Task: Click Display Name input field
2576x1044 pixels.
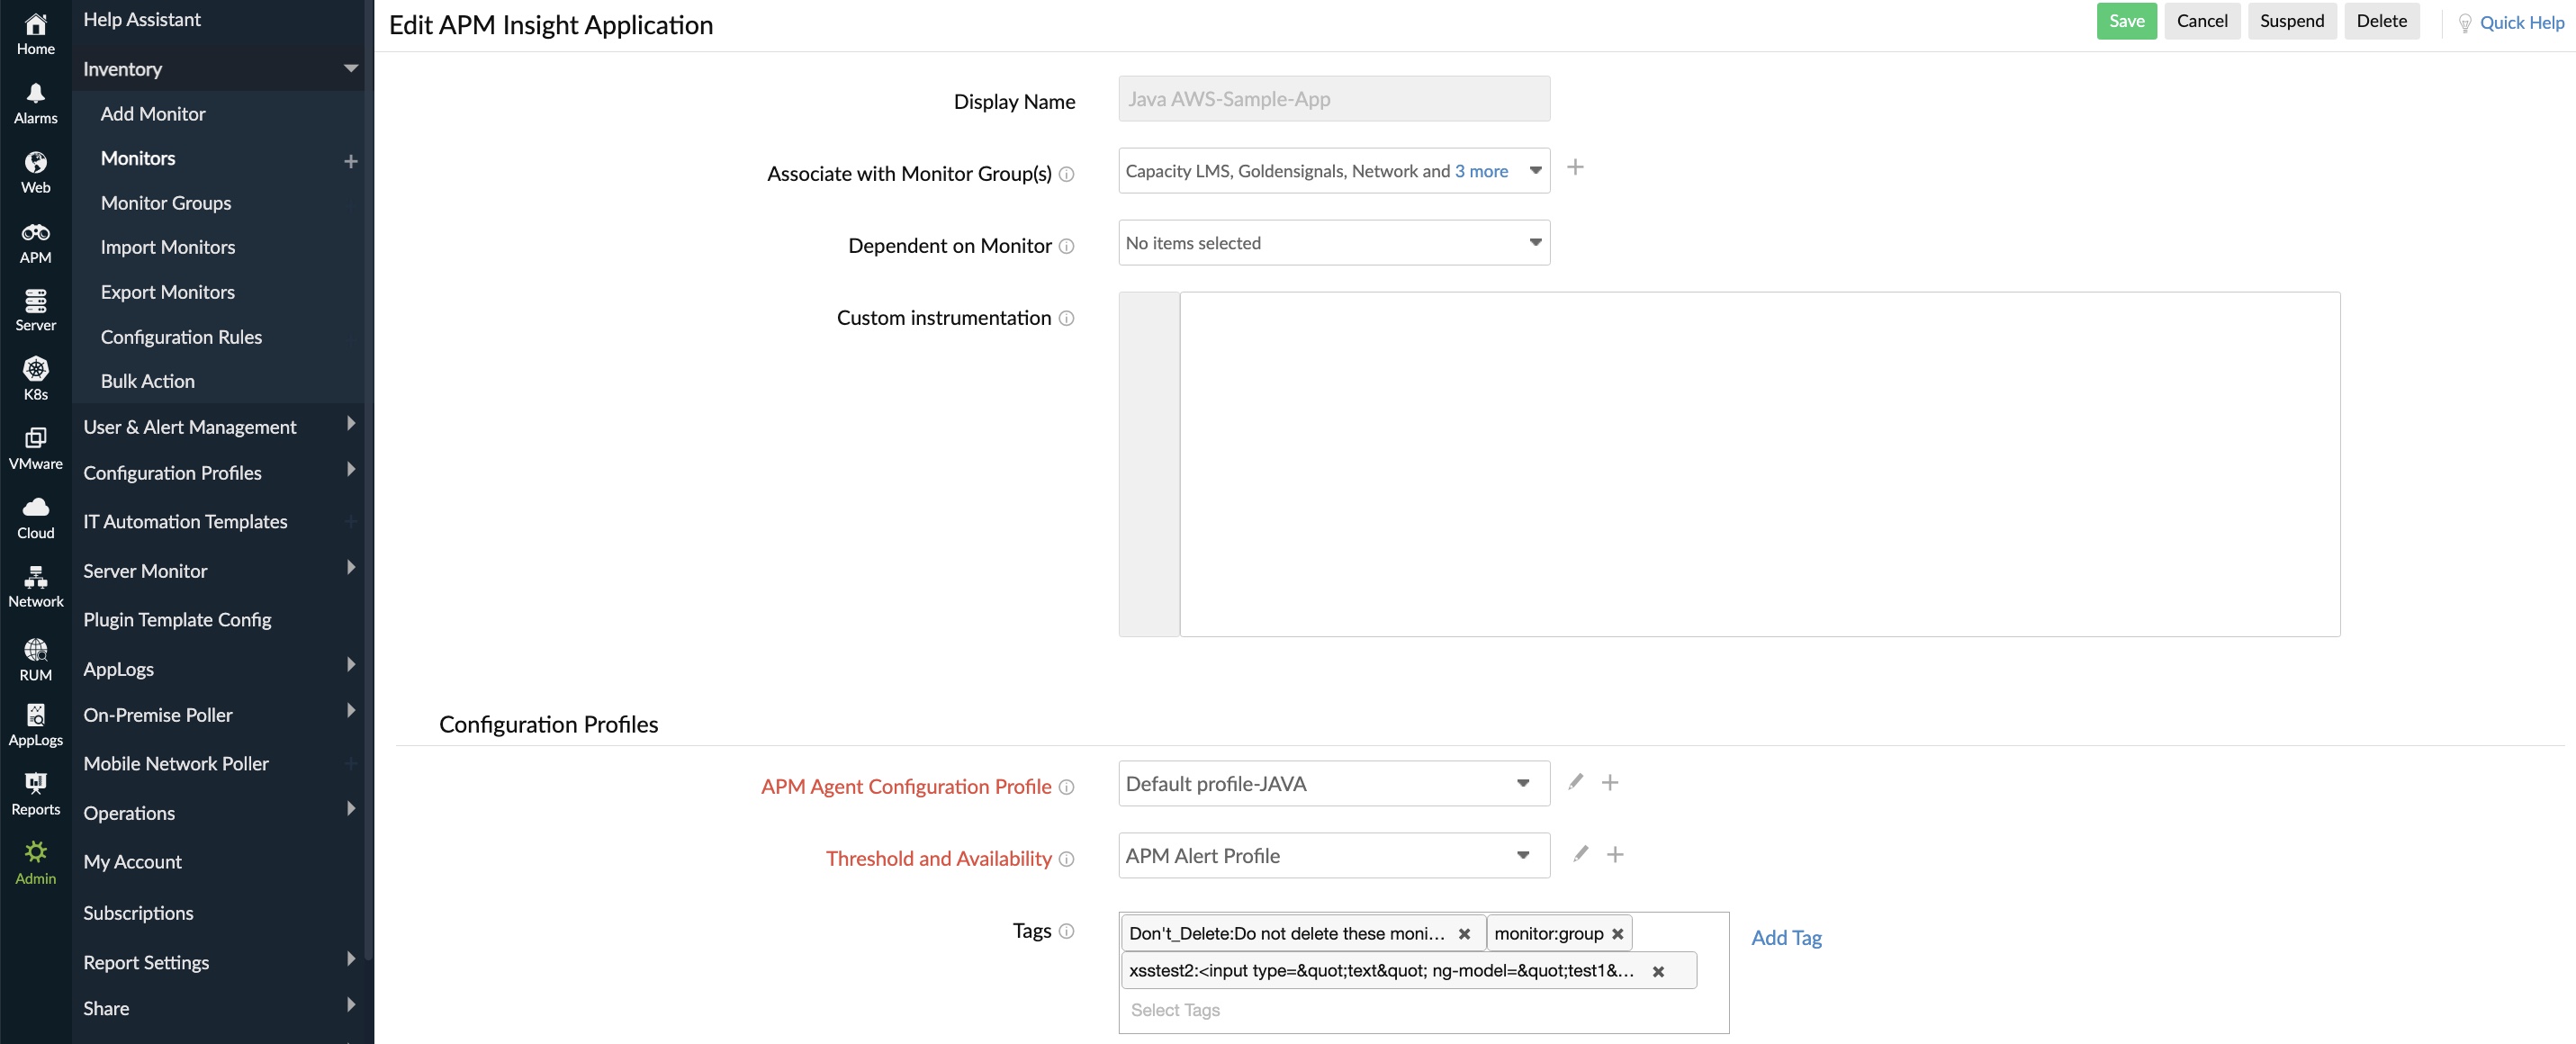Action: click(1334, 98)
